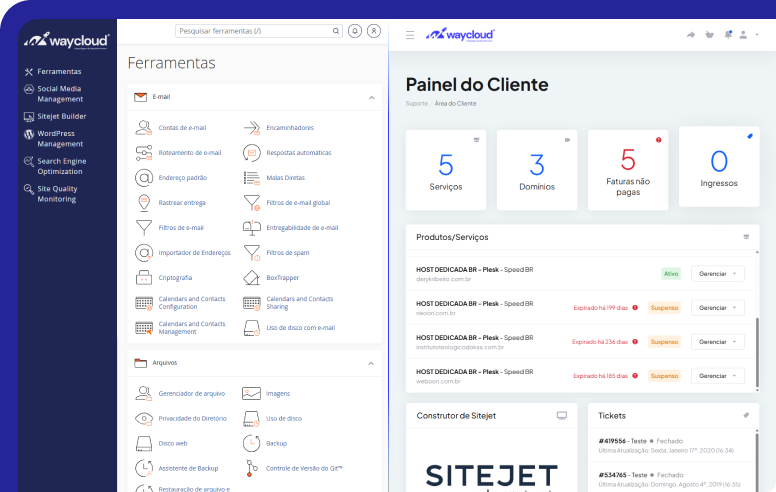This screenshot has height=492, width=776.
Task: Open Roteamento de e-mail icon
Action: click(x=144, y=153)
